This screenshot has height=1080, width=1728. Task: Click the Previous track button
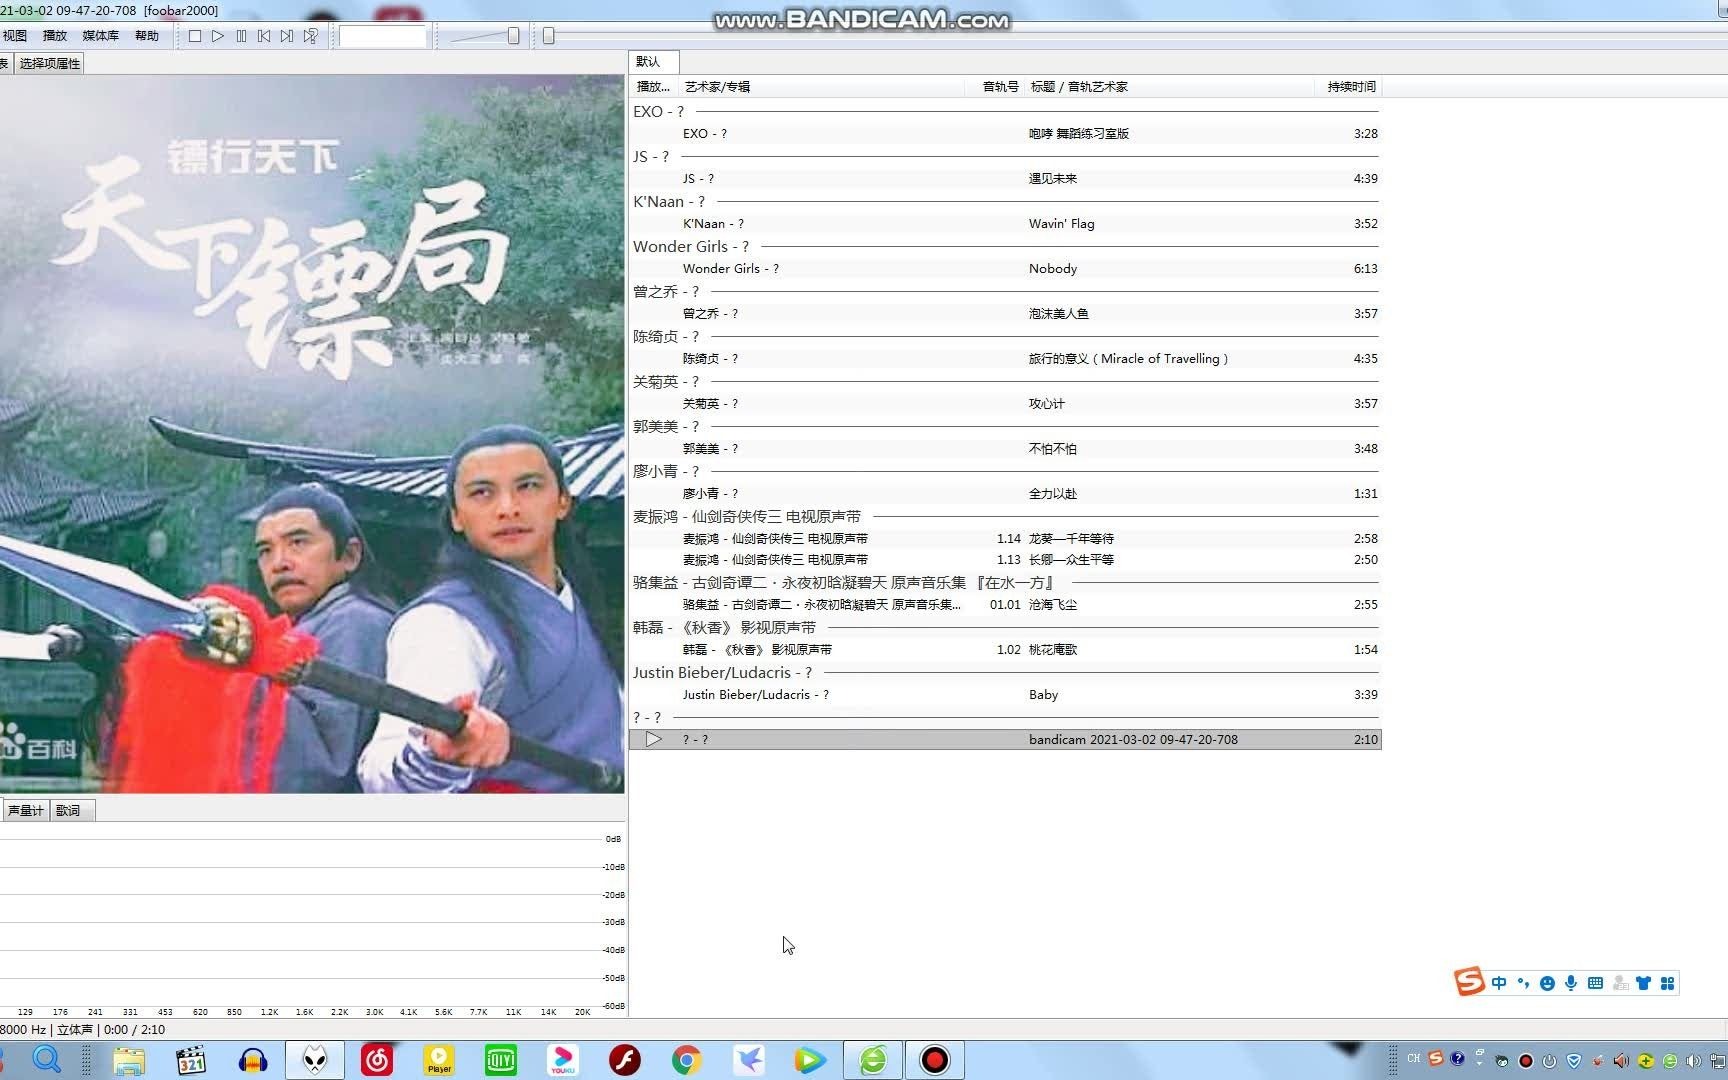tap(264, 36)
